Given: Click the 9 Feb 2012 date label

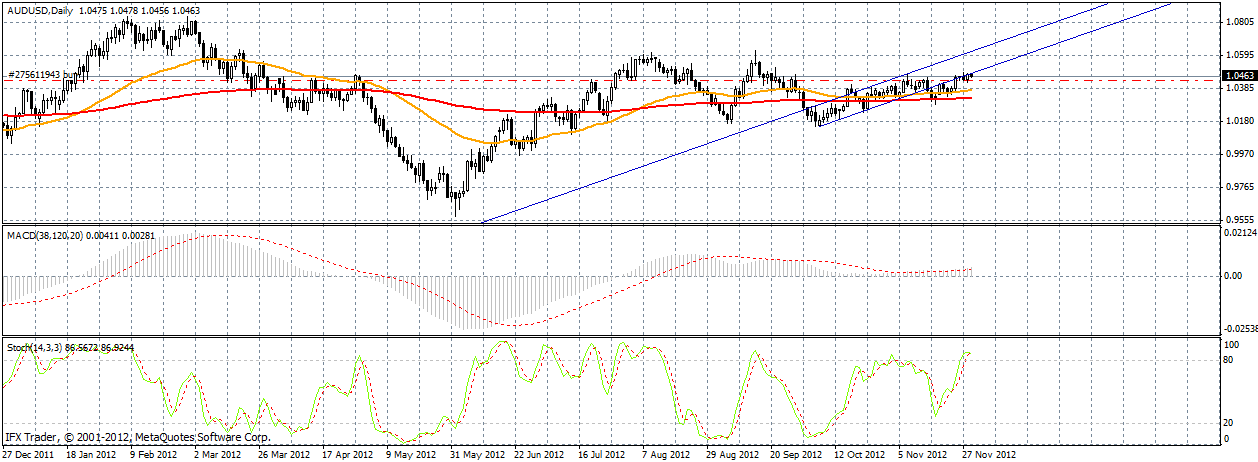Looking at the screenshot, I should pyautogui.click(x=156, y=453).
